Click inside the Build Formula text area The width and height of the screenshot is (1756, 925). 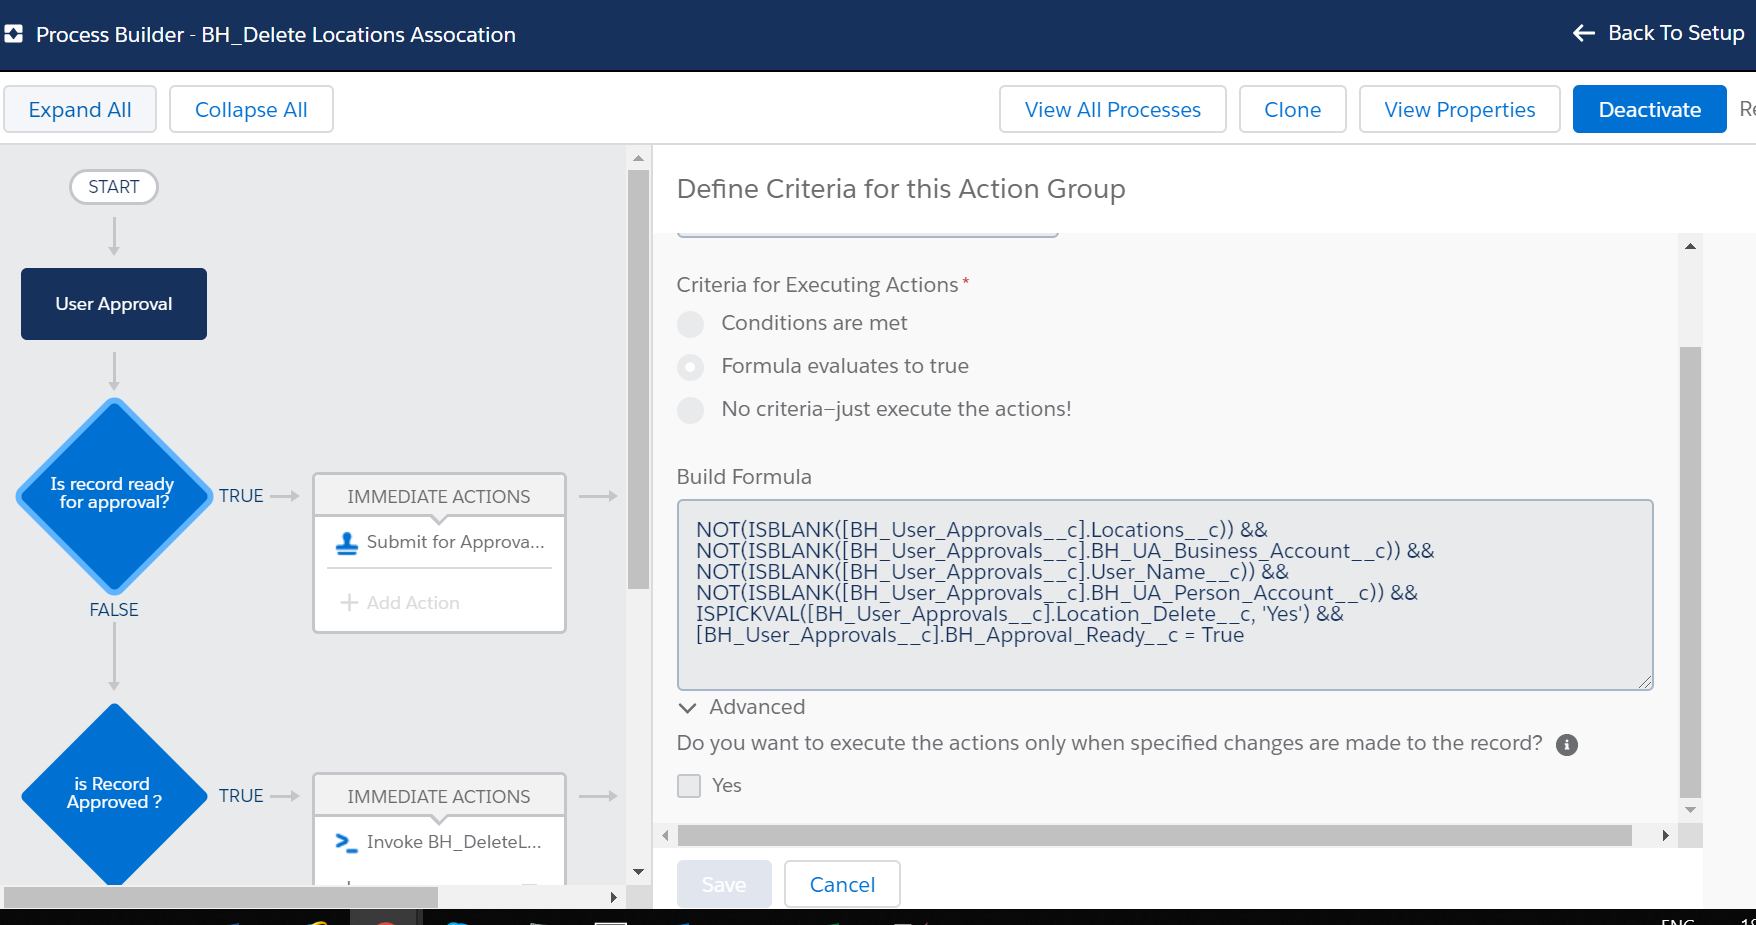1164,660
